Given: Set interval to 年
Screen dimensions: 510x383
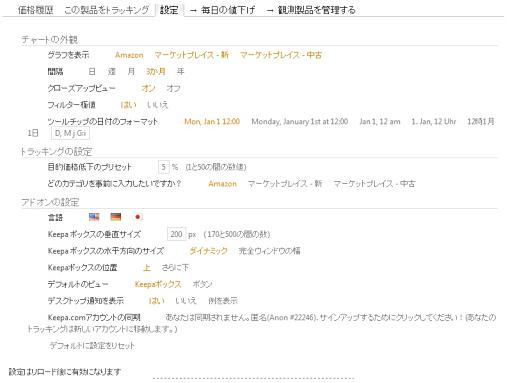Looking at the screenshot, I should (x=180, y=72).
